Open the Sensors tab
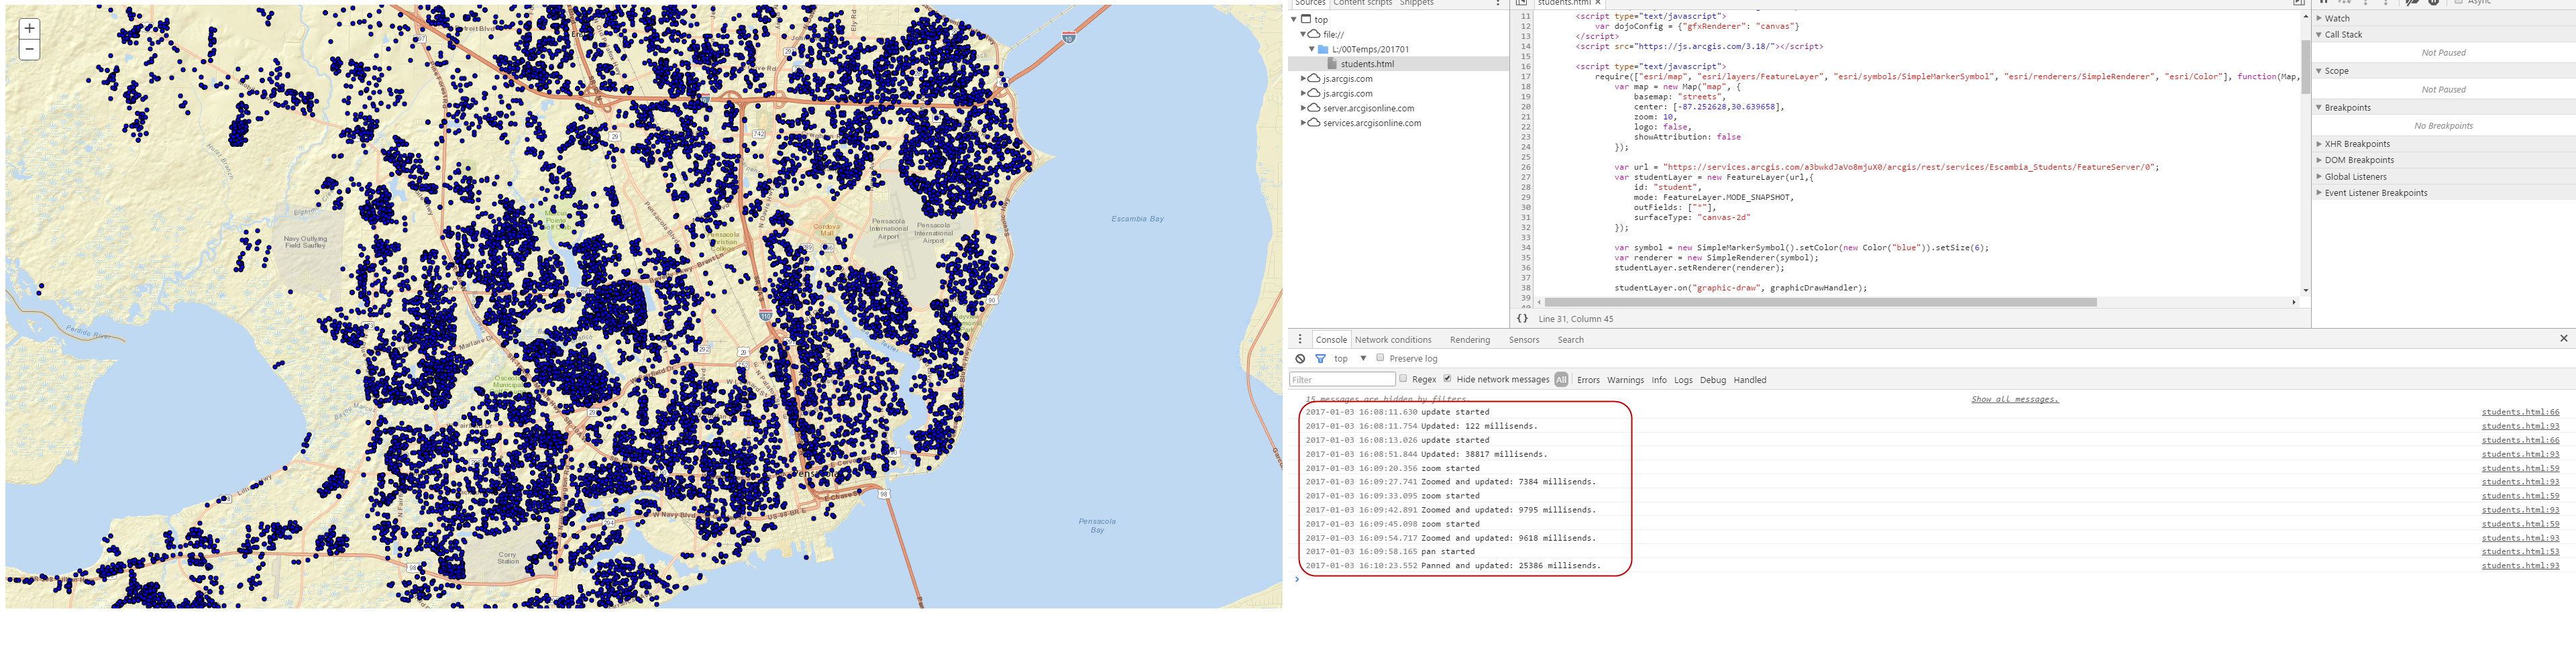 tap(1524, 340)
